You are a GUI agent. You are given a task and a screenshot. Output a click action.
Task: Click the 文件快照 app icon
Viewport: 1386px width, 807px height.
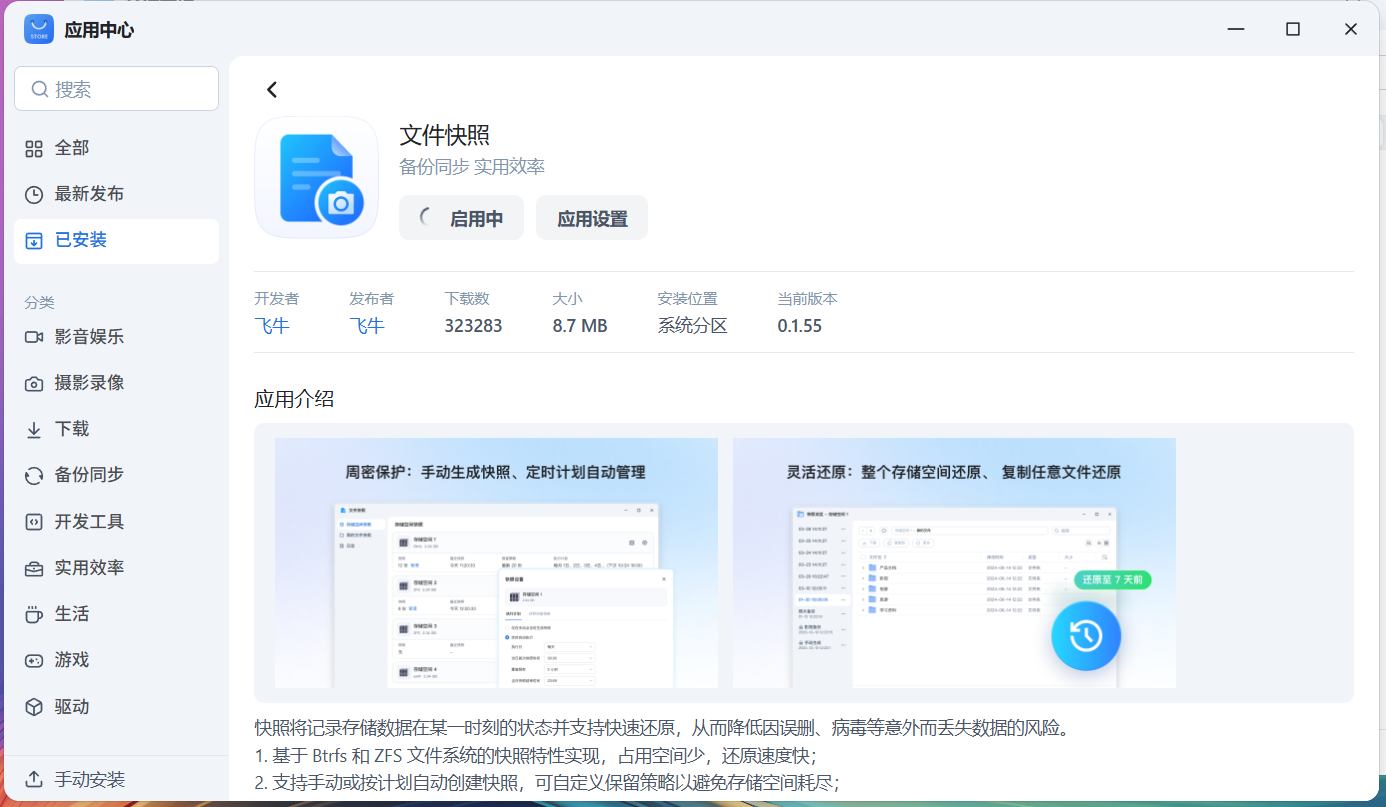[316, 178]
